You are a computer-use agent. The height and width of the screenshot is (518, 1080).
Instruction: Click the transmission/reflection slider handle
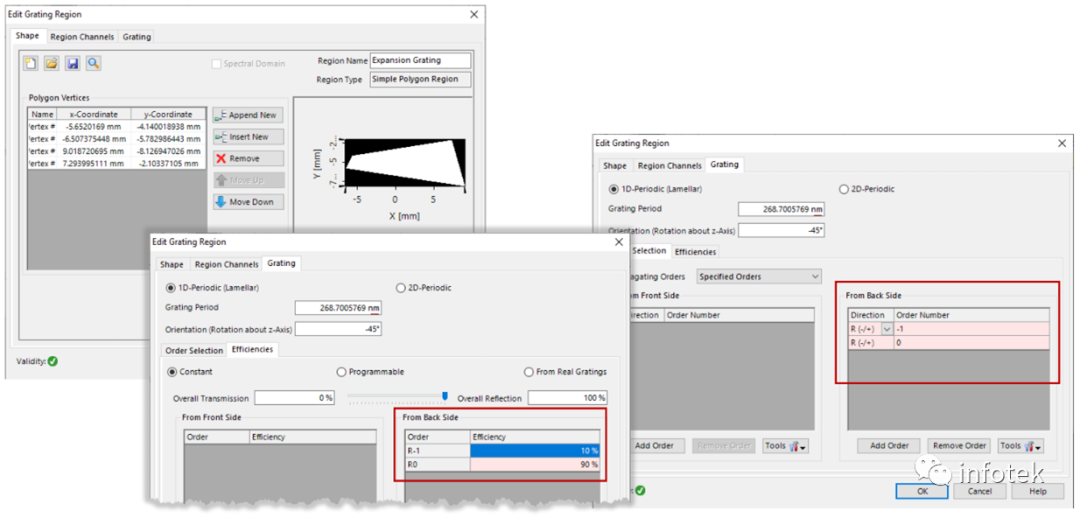pos(445,396)
